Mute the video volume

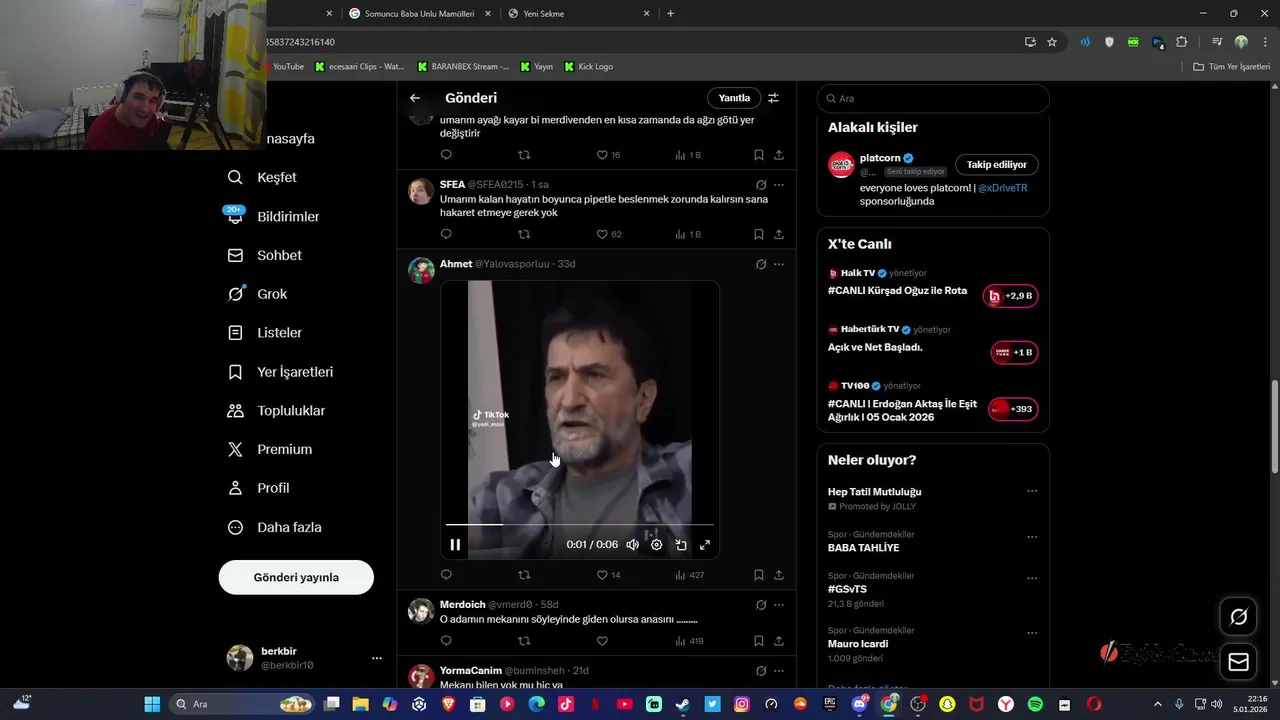632,545
